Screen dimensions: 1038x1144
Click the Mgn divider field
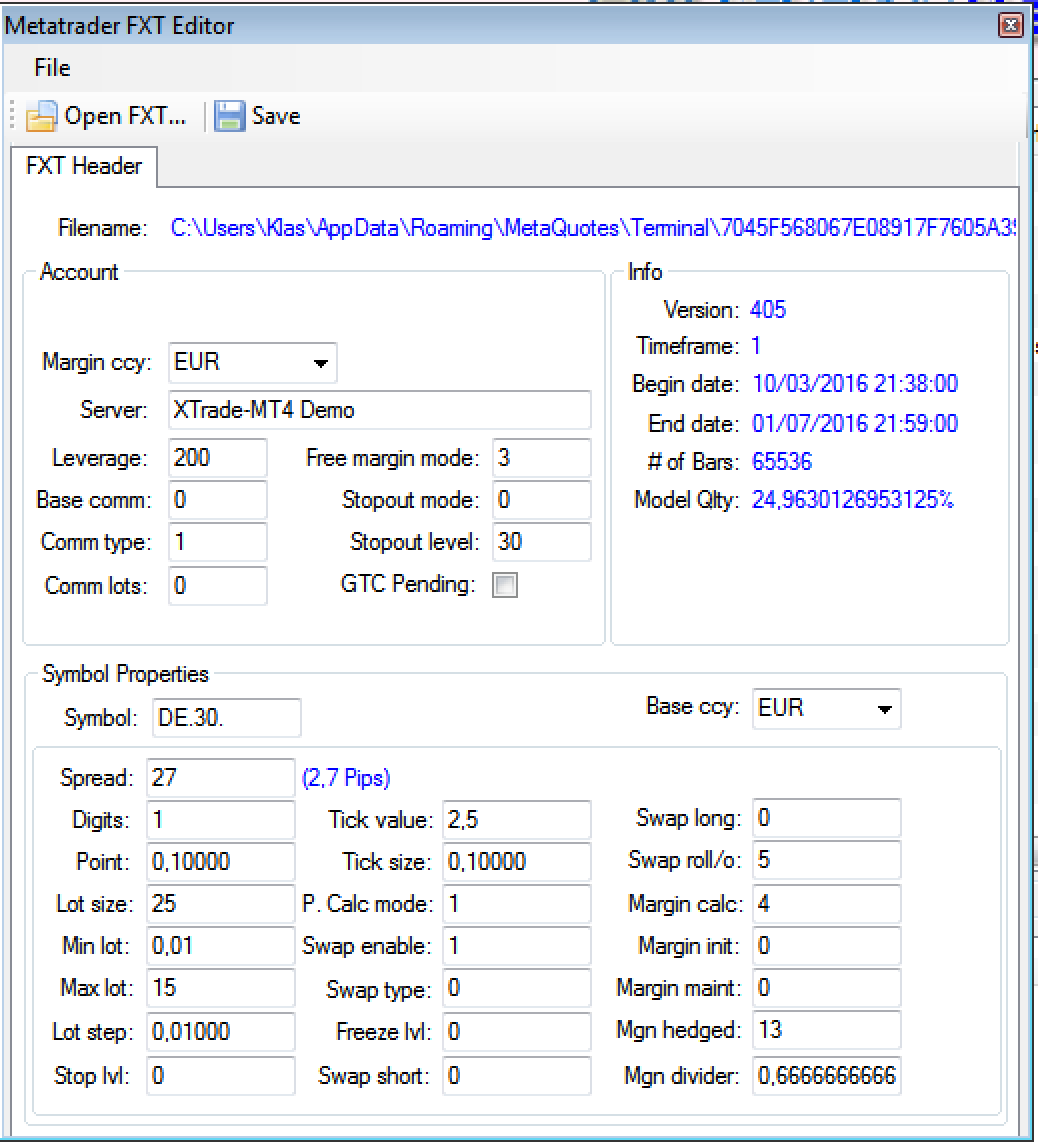pyautogui.click(x=826, y=1075)
